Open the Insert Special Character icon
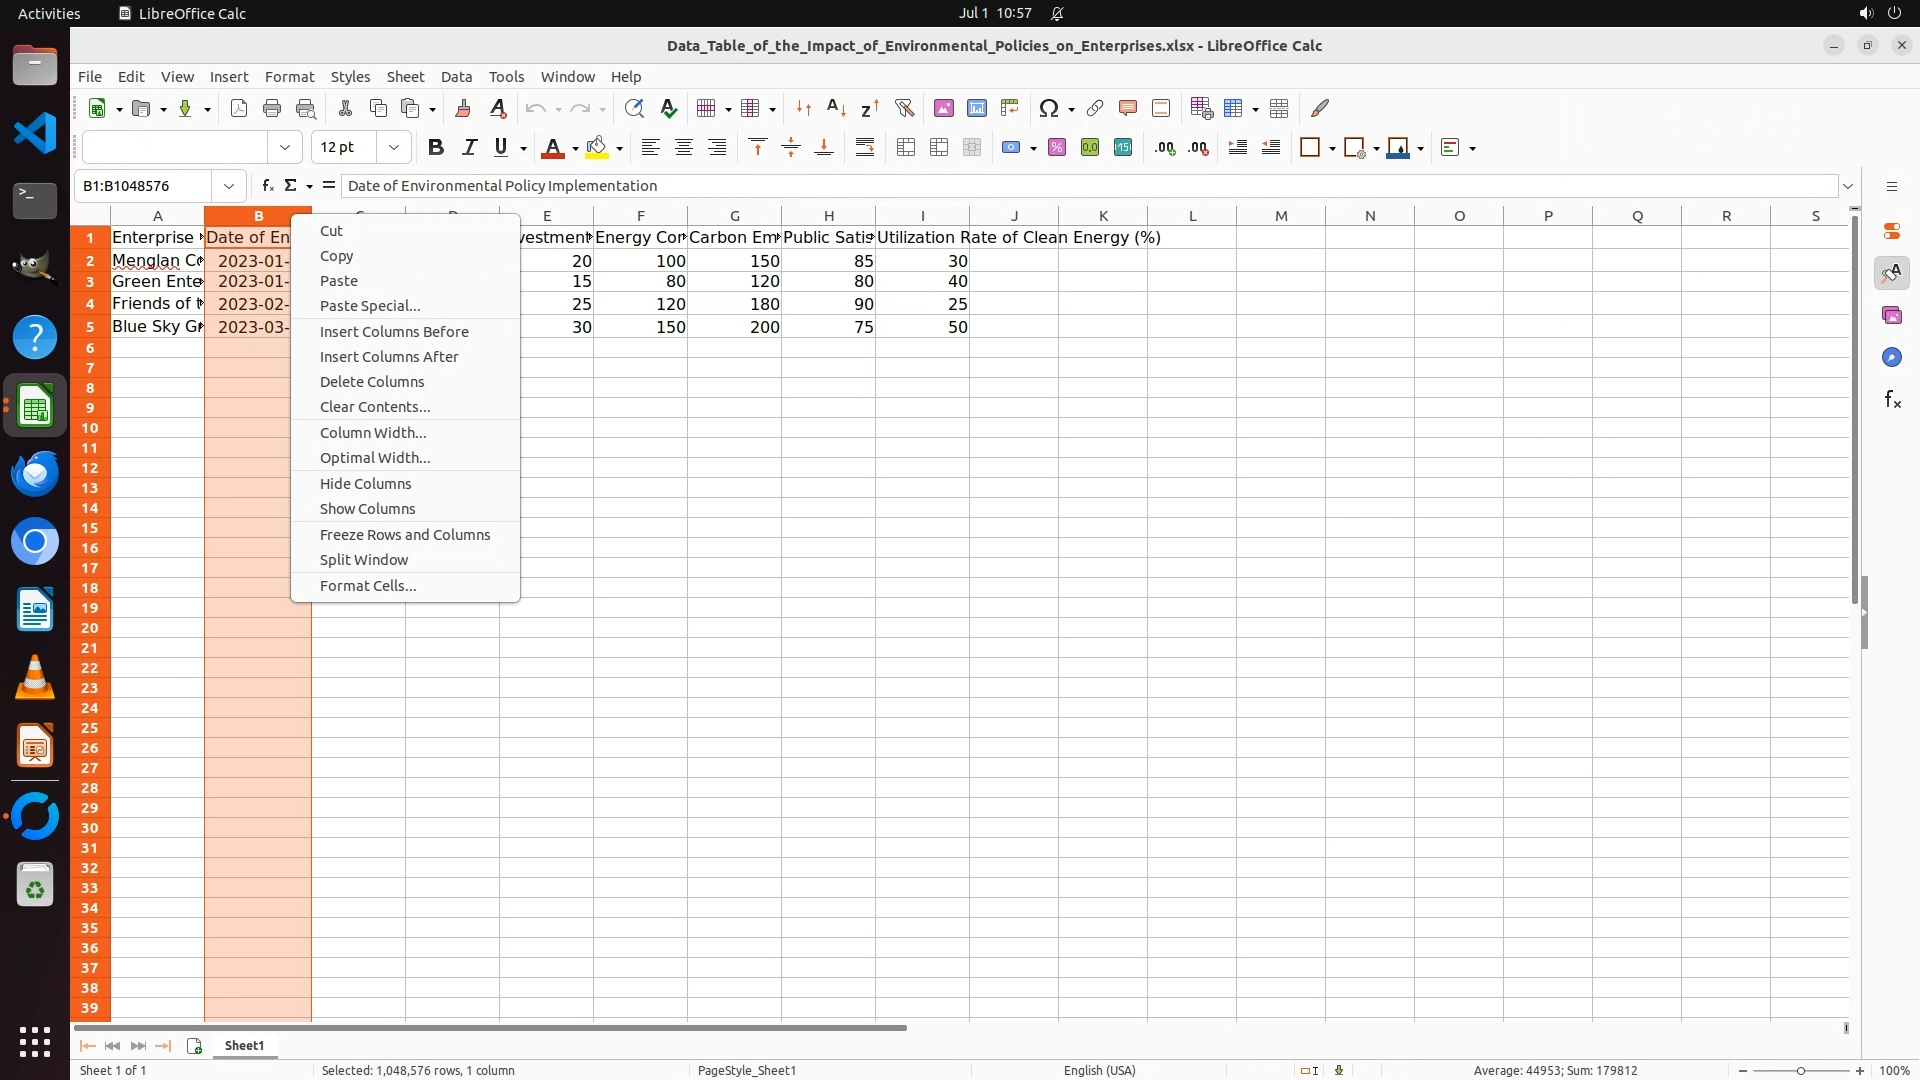This screenshot has width=1920, height=1080. point(1048,108)
